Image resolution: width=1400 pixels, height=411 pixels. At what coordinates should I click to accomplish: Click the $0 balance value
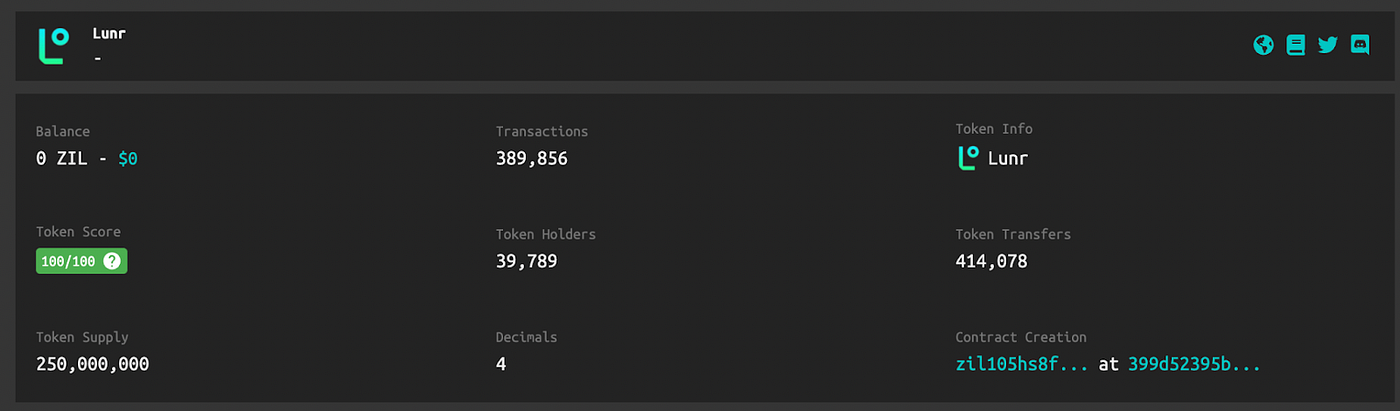(x=128, y=158)
